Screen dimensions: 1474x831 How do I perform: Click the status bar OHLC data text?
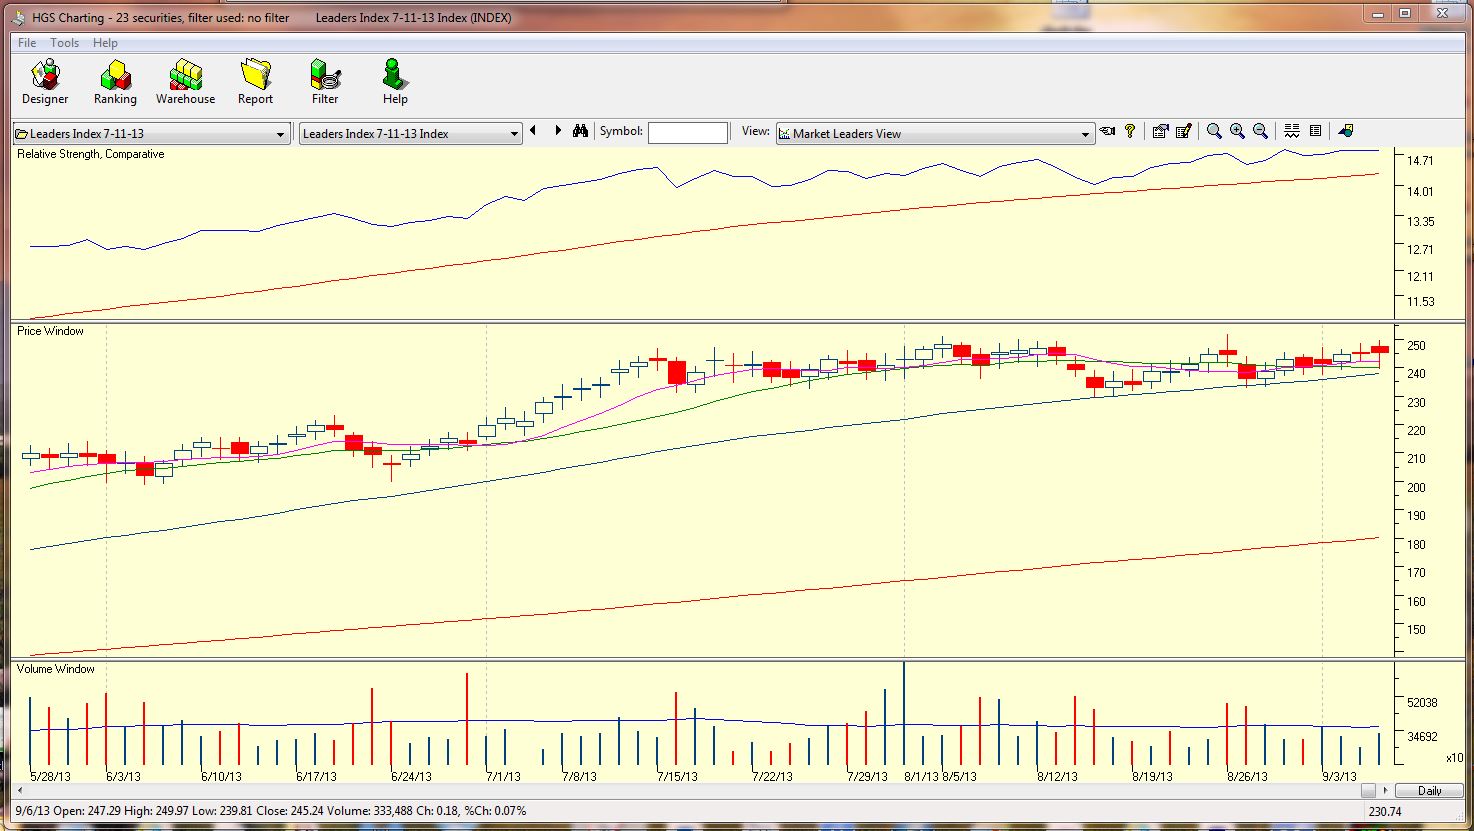pos(271,811)
